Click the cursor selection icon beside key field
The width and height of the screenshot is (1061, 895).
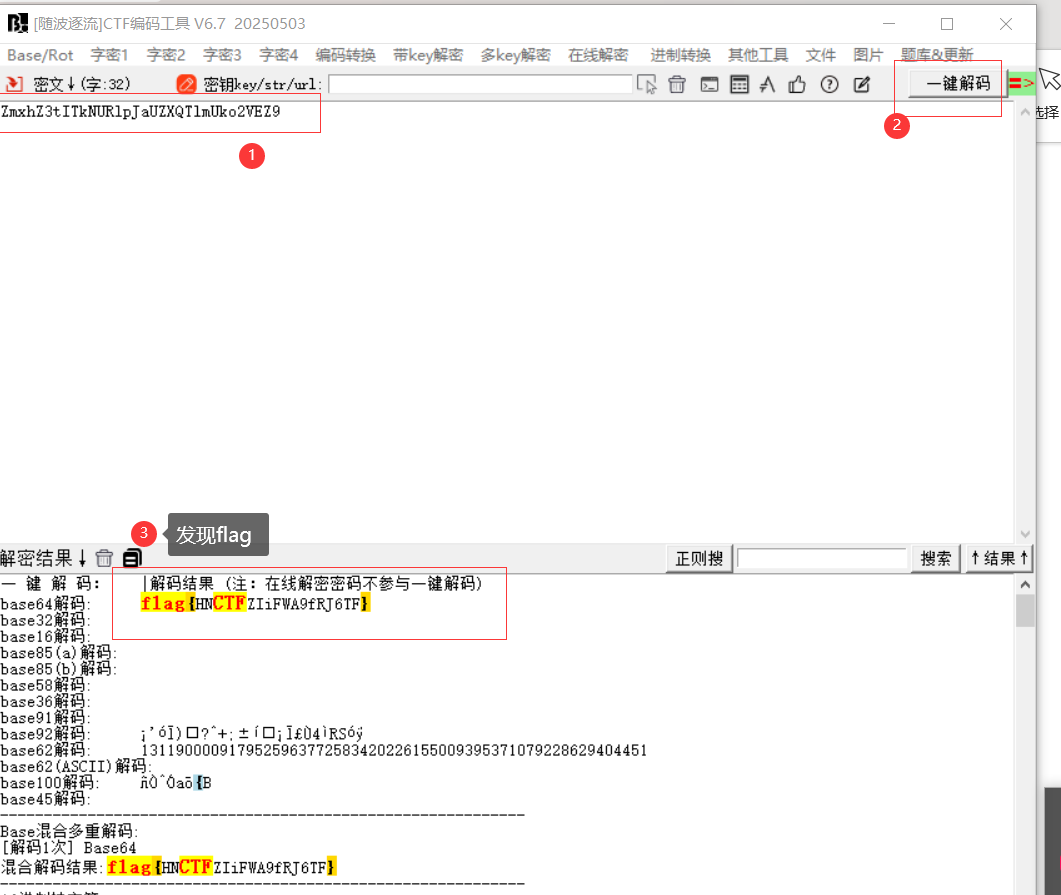[647, 85]
